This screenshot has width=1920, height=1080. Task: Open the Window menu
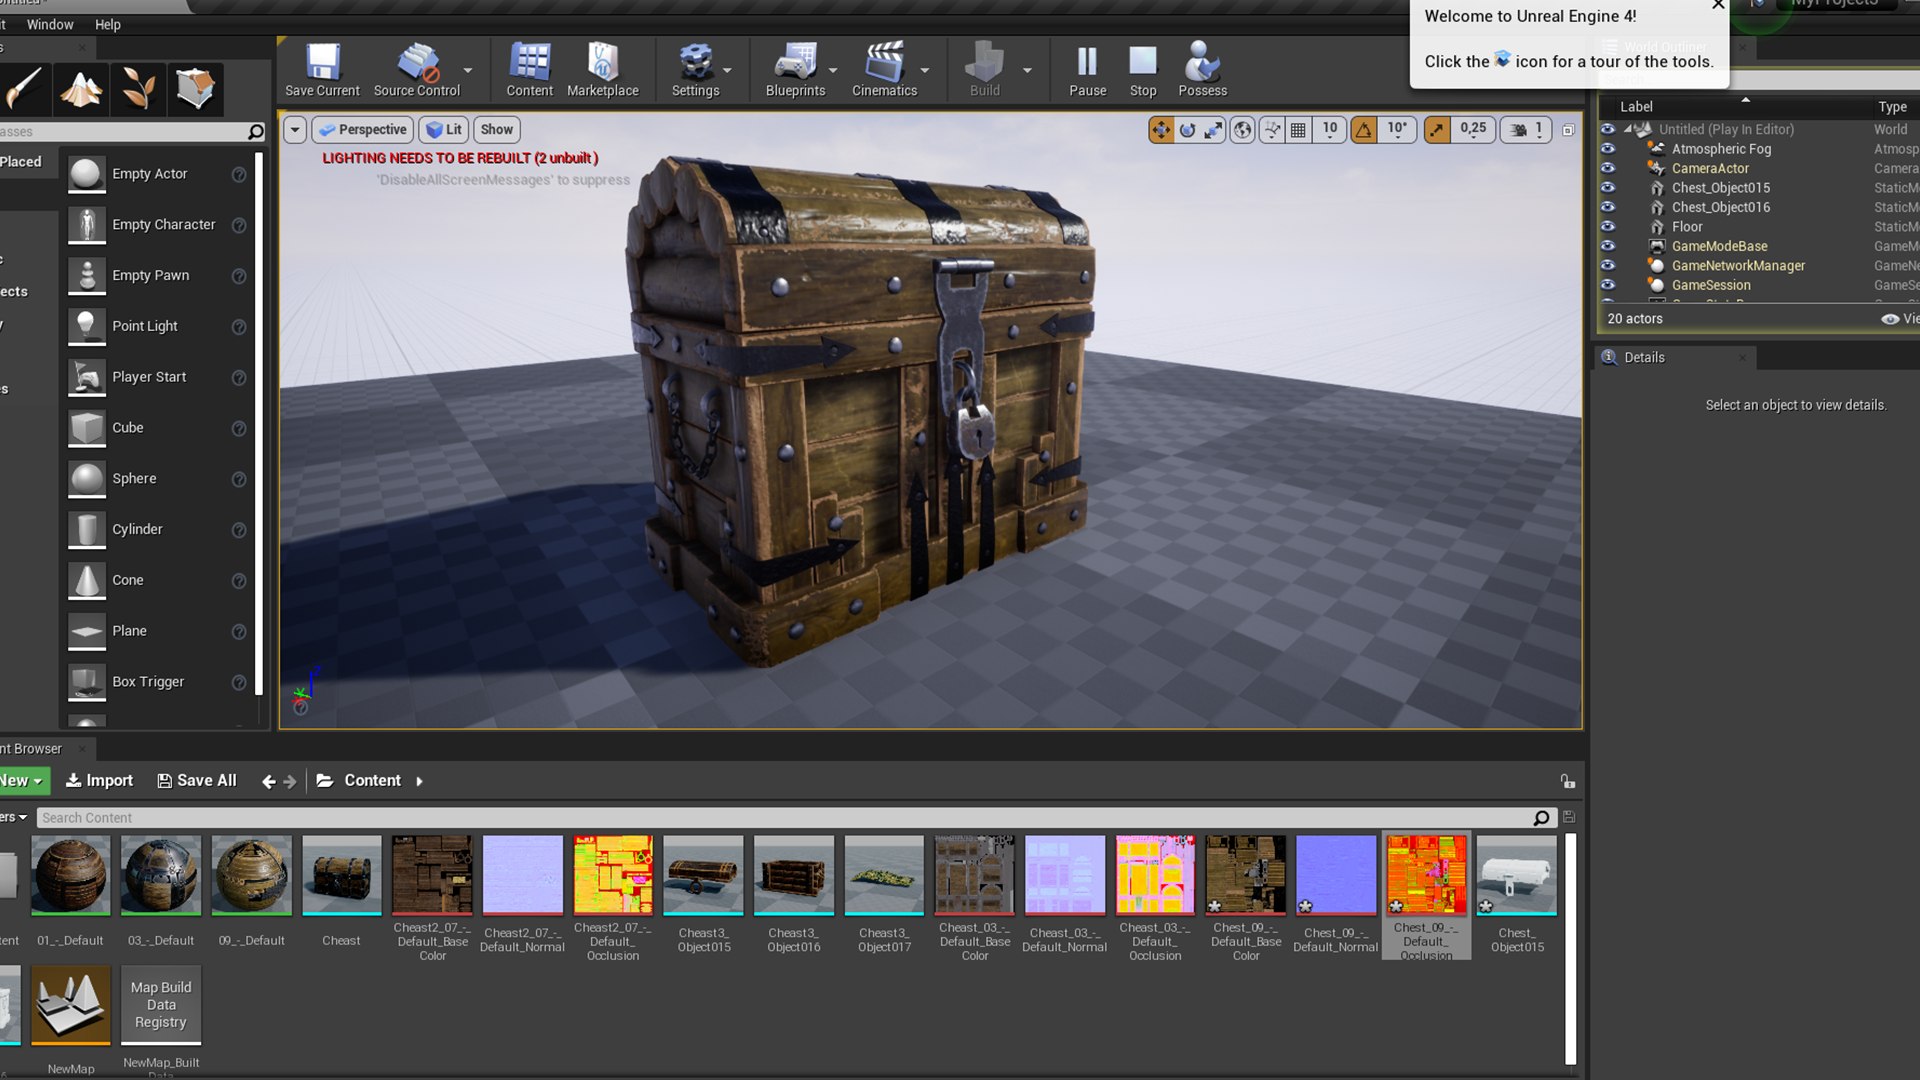(50, 24)
